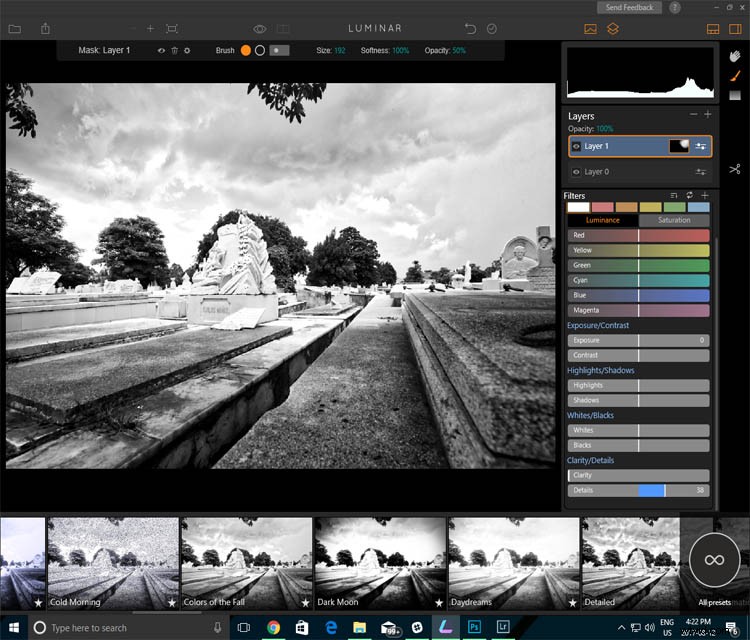Viewport: 750px width, 640px height.
Task: Apply the Daydreams preset
Action: pos(514,563)
